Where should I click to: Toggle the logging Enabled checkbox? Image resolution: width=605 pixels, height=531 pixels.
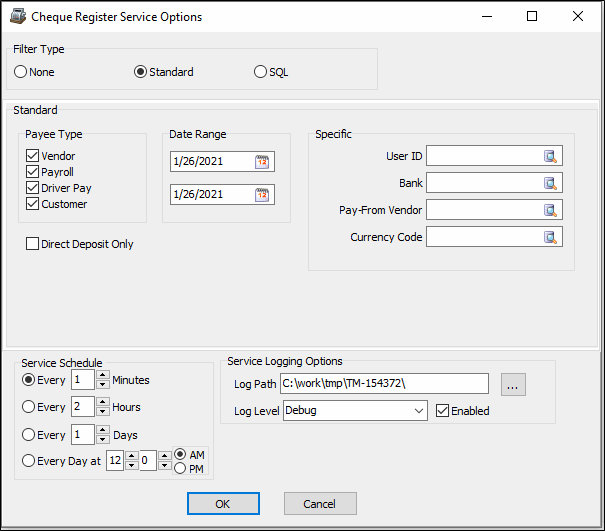[x=442, y=410]
